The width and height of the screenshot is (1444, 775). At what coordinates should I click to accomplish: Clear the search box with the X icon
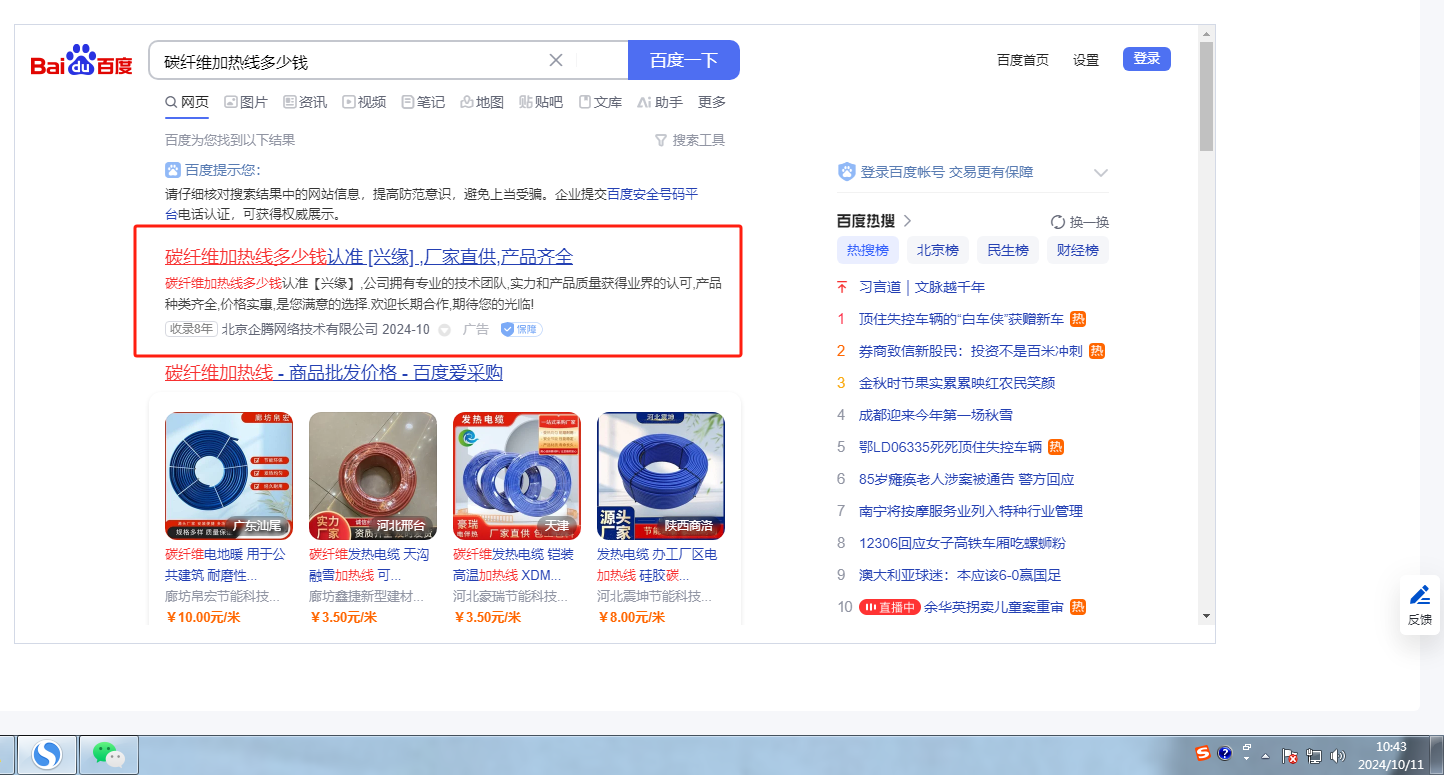point(556,60)
